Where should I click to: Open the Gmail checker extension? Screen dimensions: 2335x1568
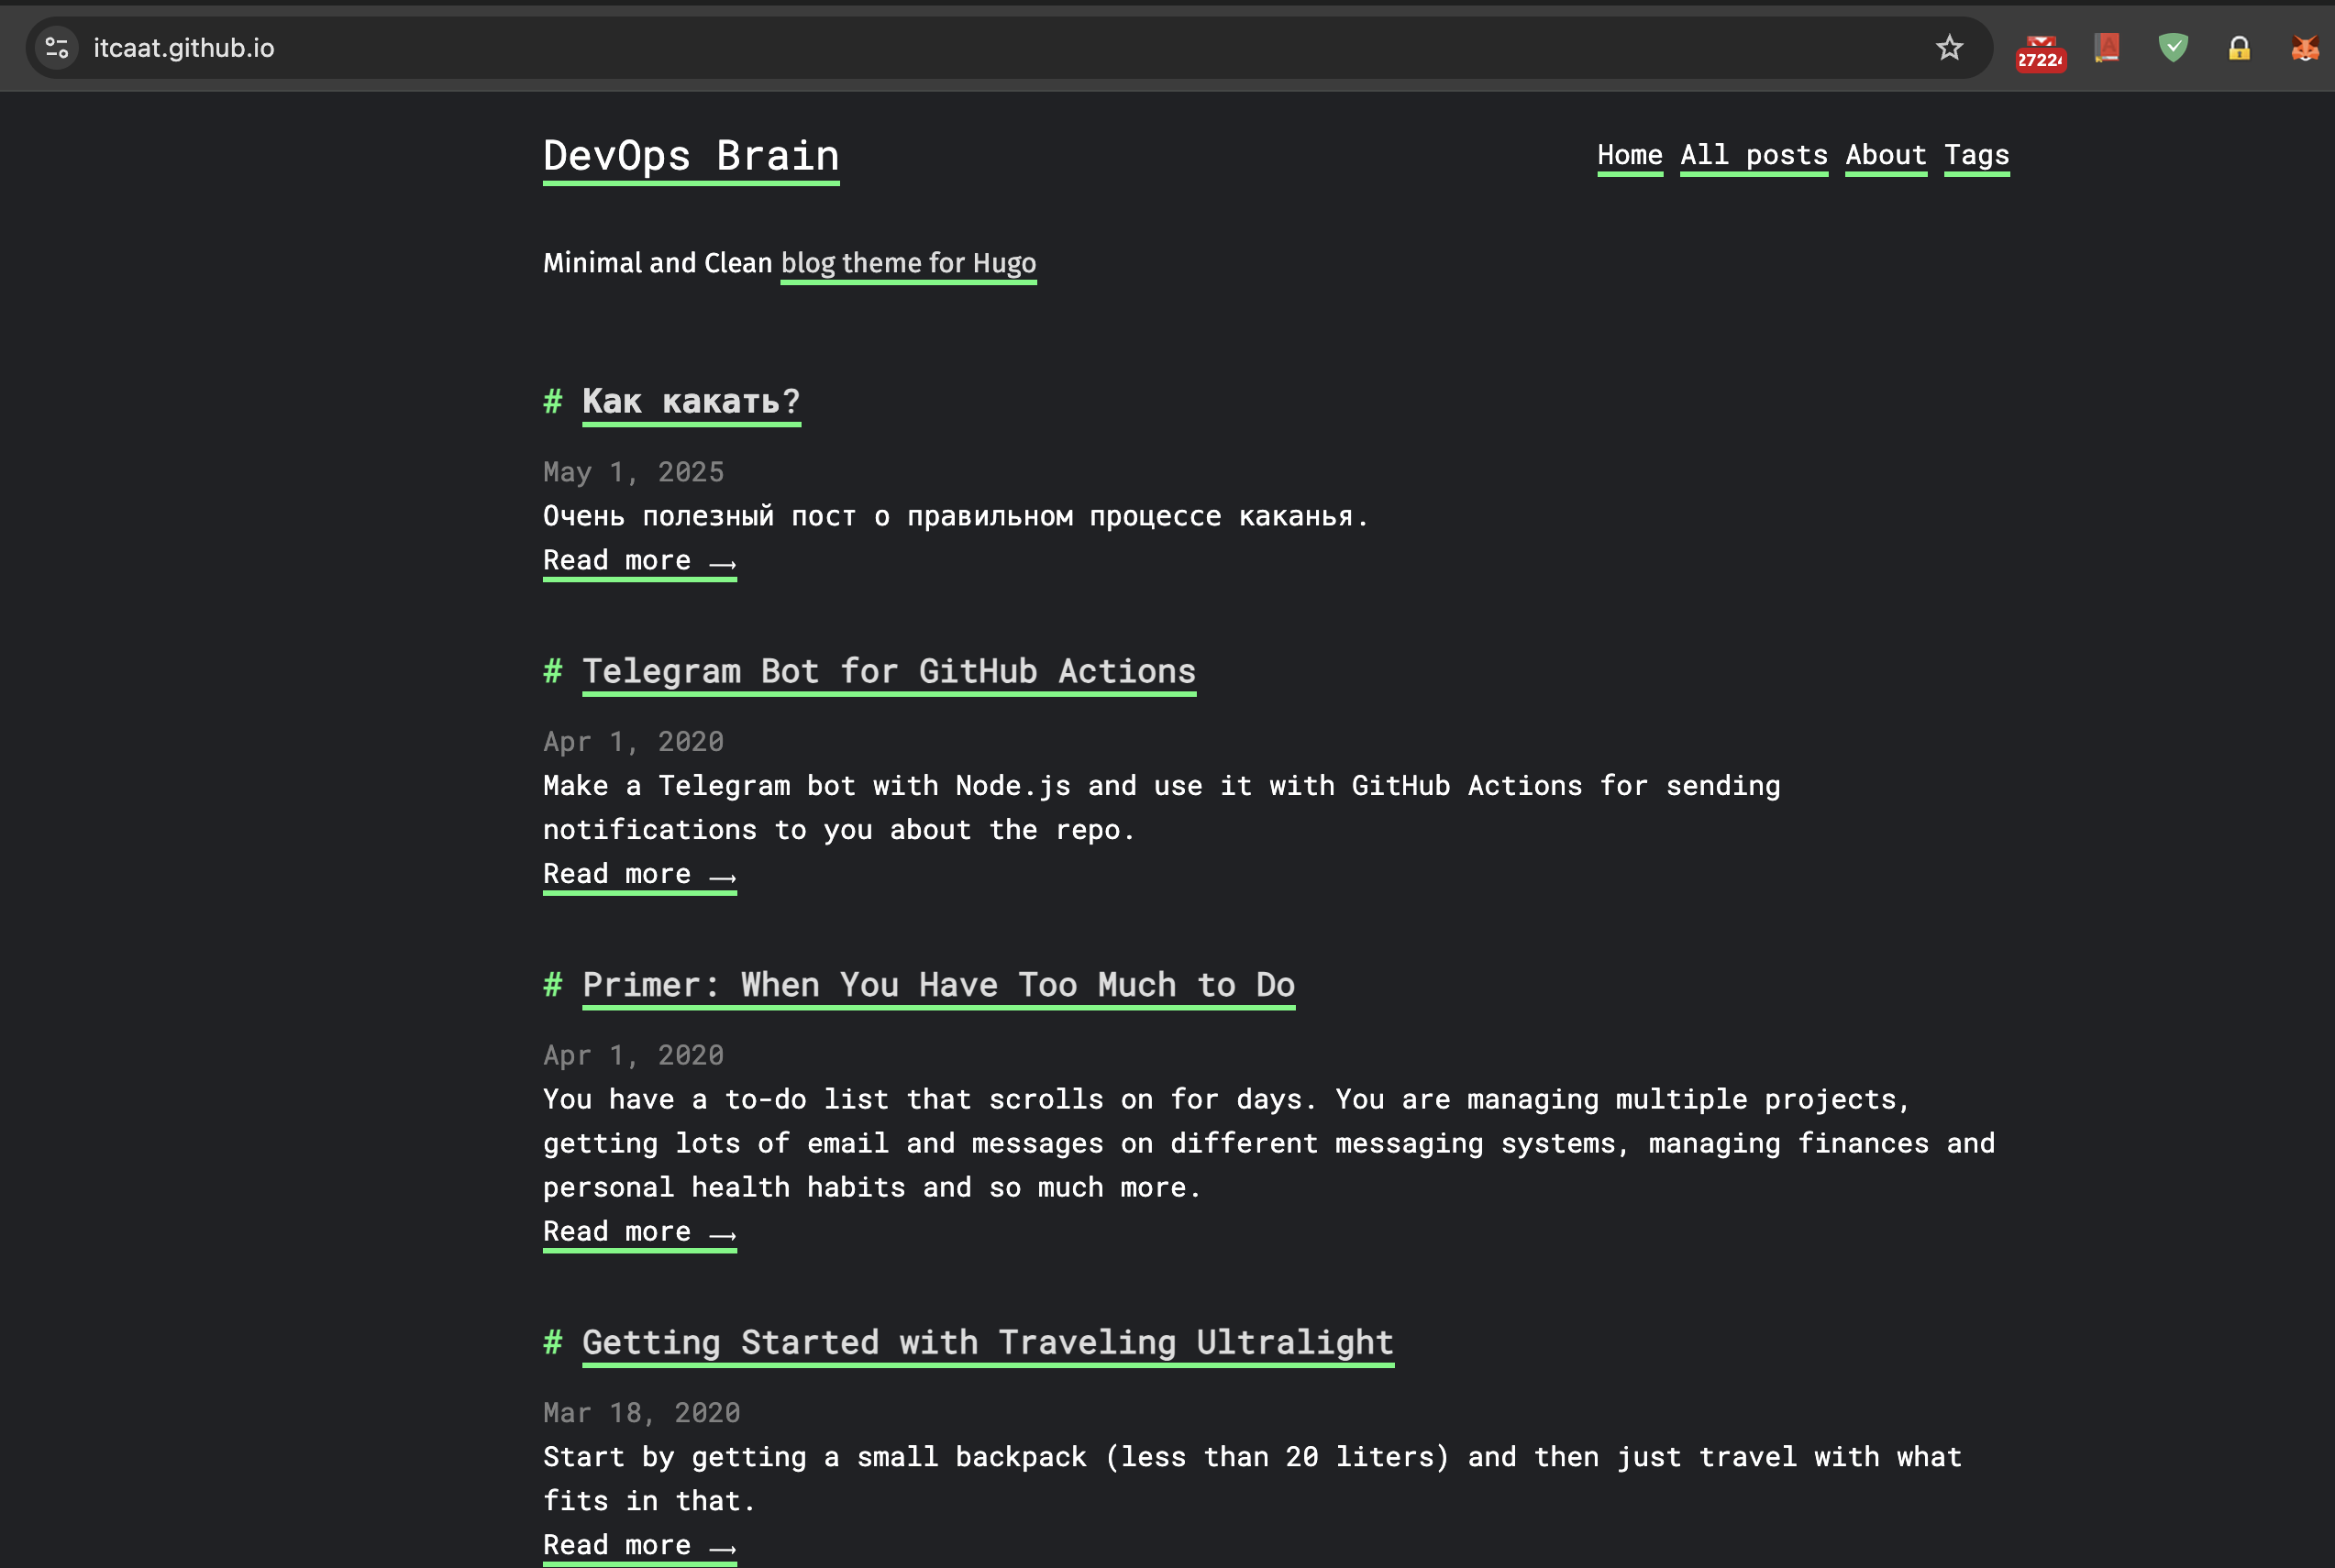(x=2040, y=50)
